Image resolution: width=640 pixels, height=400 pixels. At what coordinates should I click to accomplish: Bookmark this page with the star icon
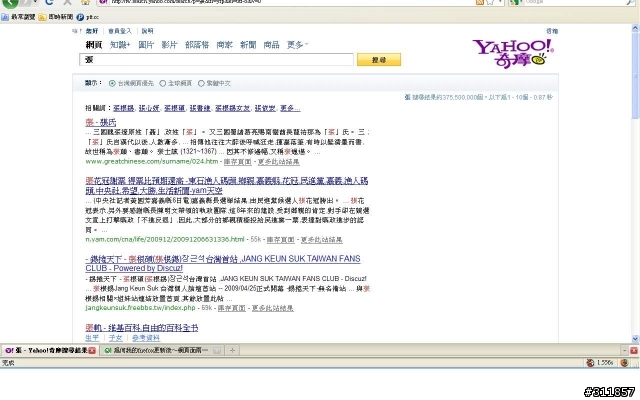[490, 2]
